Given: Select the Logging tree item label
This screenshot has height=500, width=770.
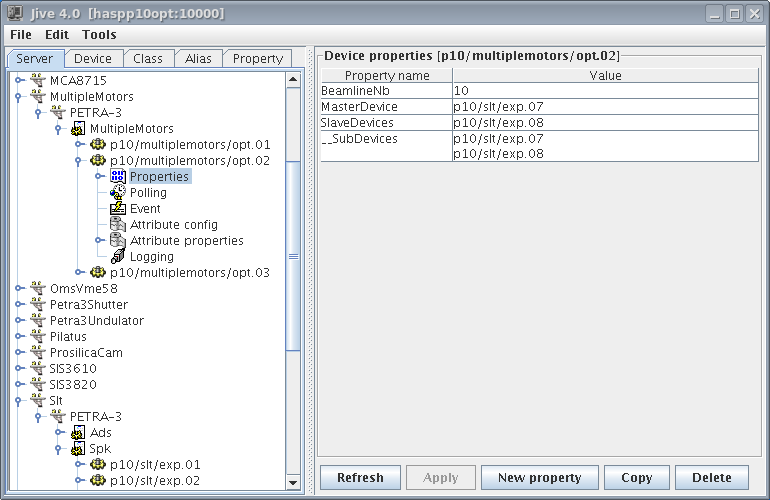Looking at the screenshot, I should tap(152, 256).
